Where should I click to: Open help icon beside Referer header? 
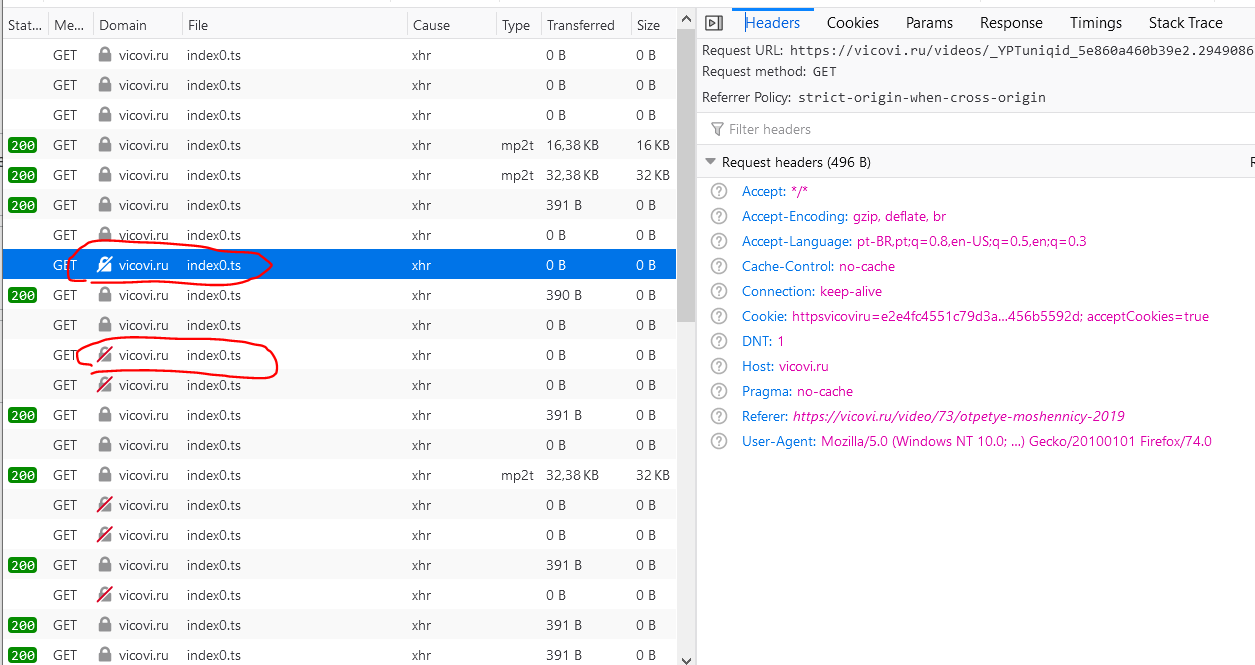pyautogui.click(x=718, y=416)
